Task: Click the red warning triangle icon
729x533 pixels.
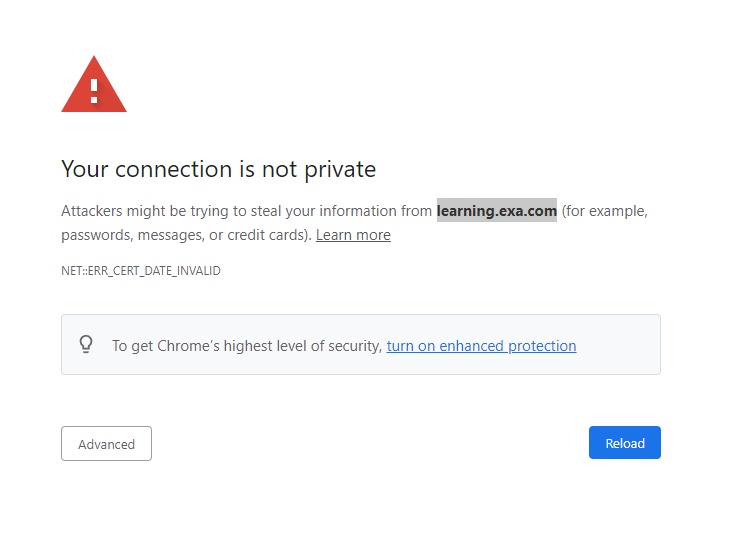Action: point(94,84)
